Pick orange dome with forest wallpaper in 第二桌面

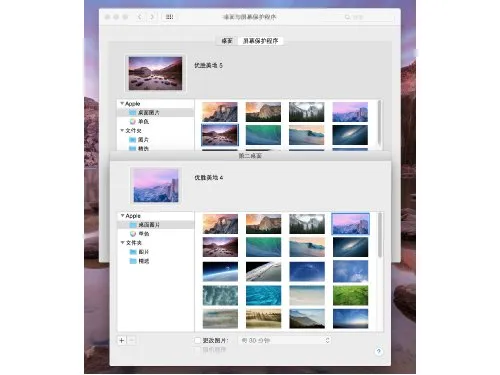[x=263, y=224]
